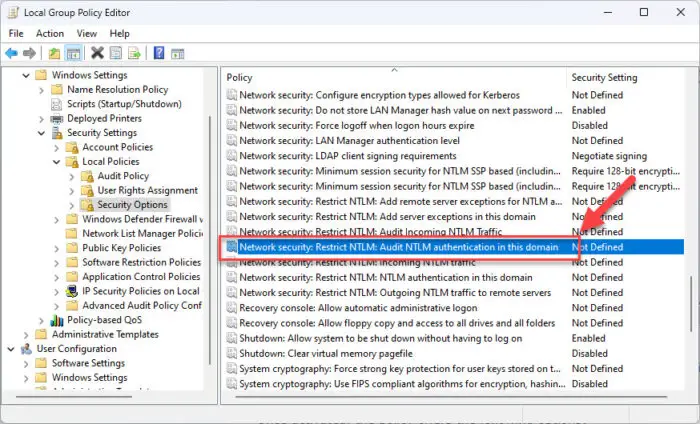
Task: Collapse the User Configuration node
Action: tap(11, 349)
